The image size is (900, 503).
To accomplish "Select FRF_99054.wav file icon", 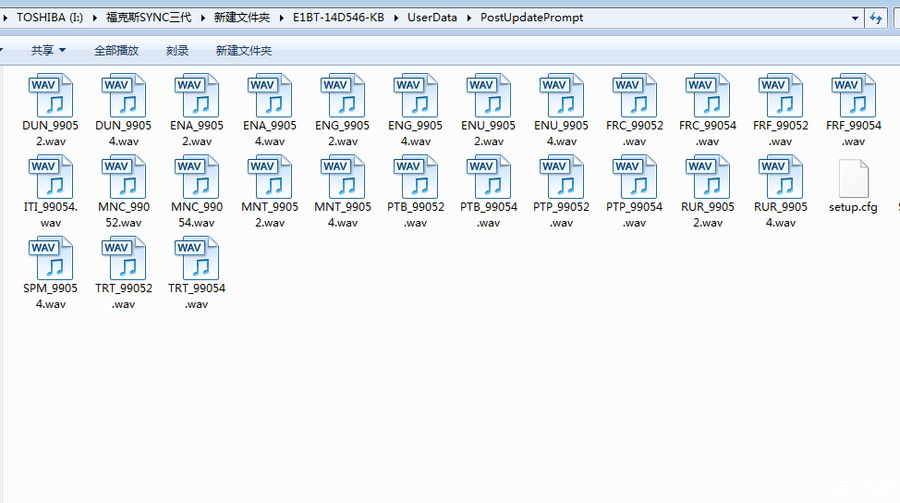I will 853,95.
